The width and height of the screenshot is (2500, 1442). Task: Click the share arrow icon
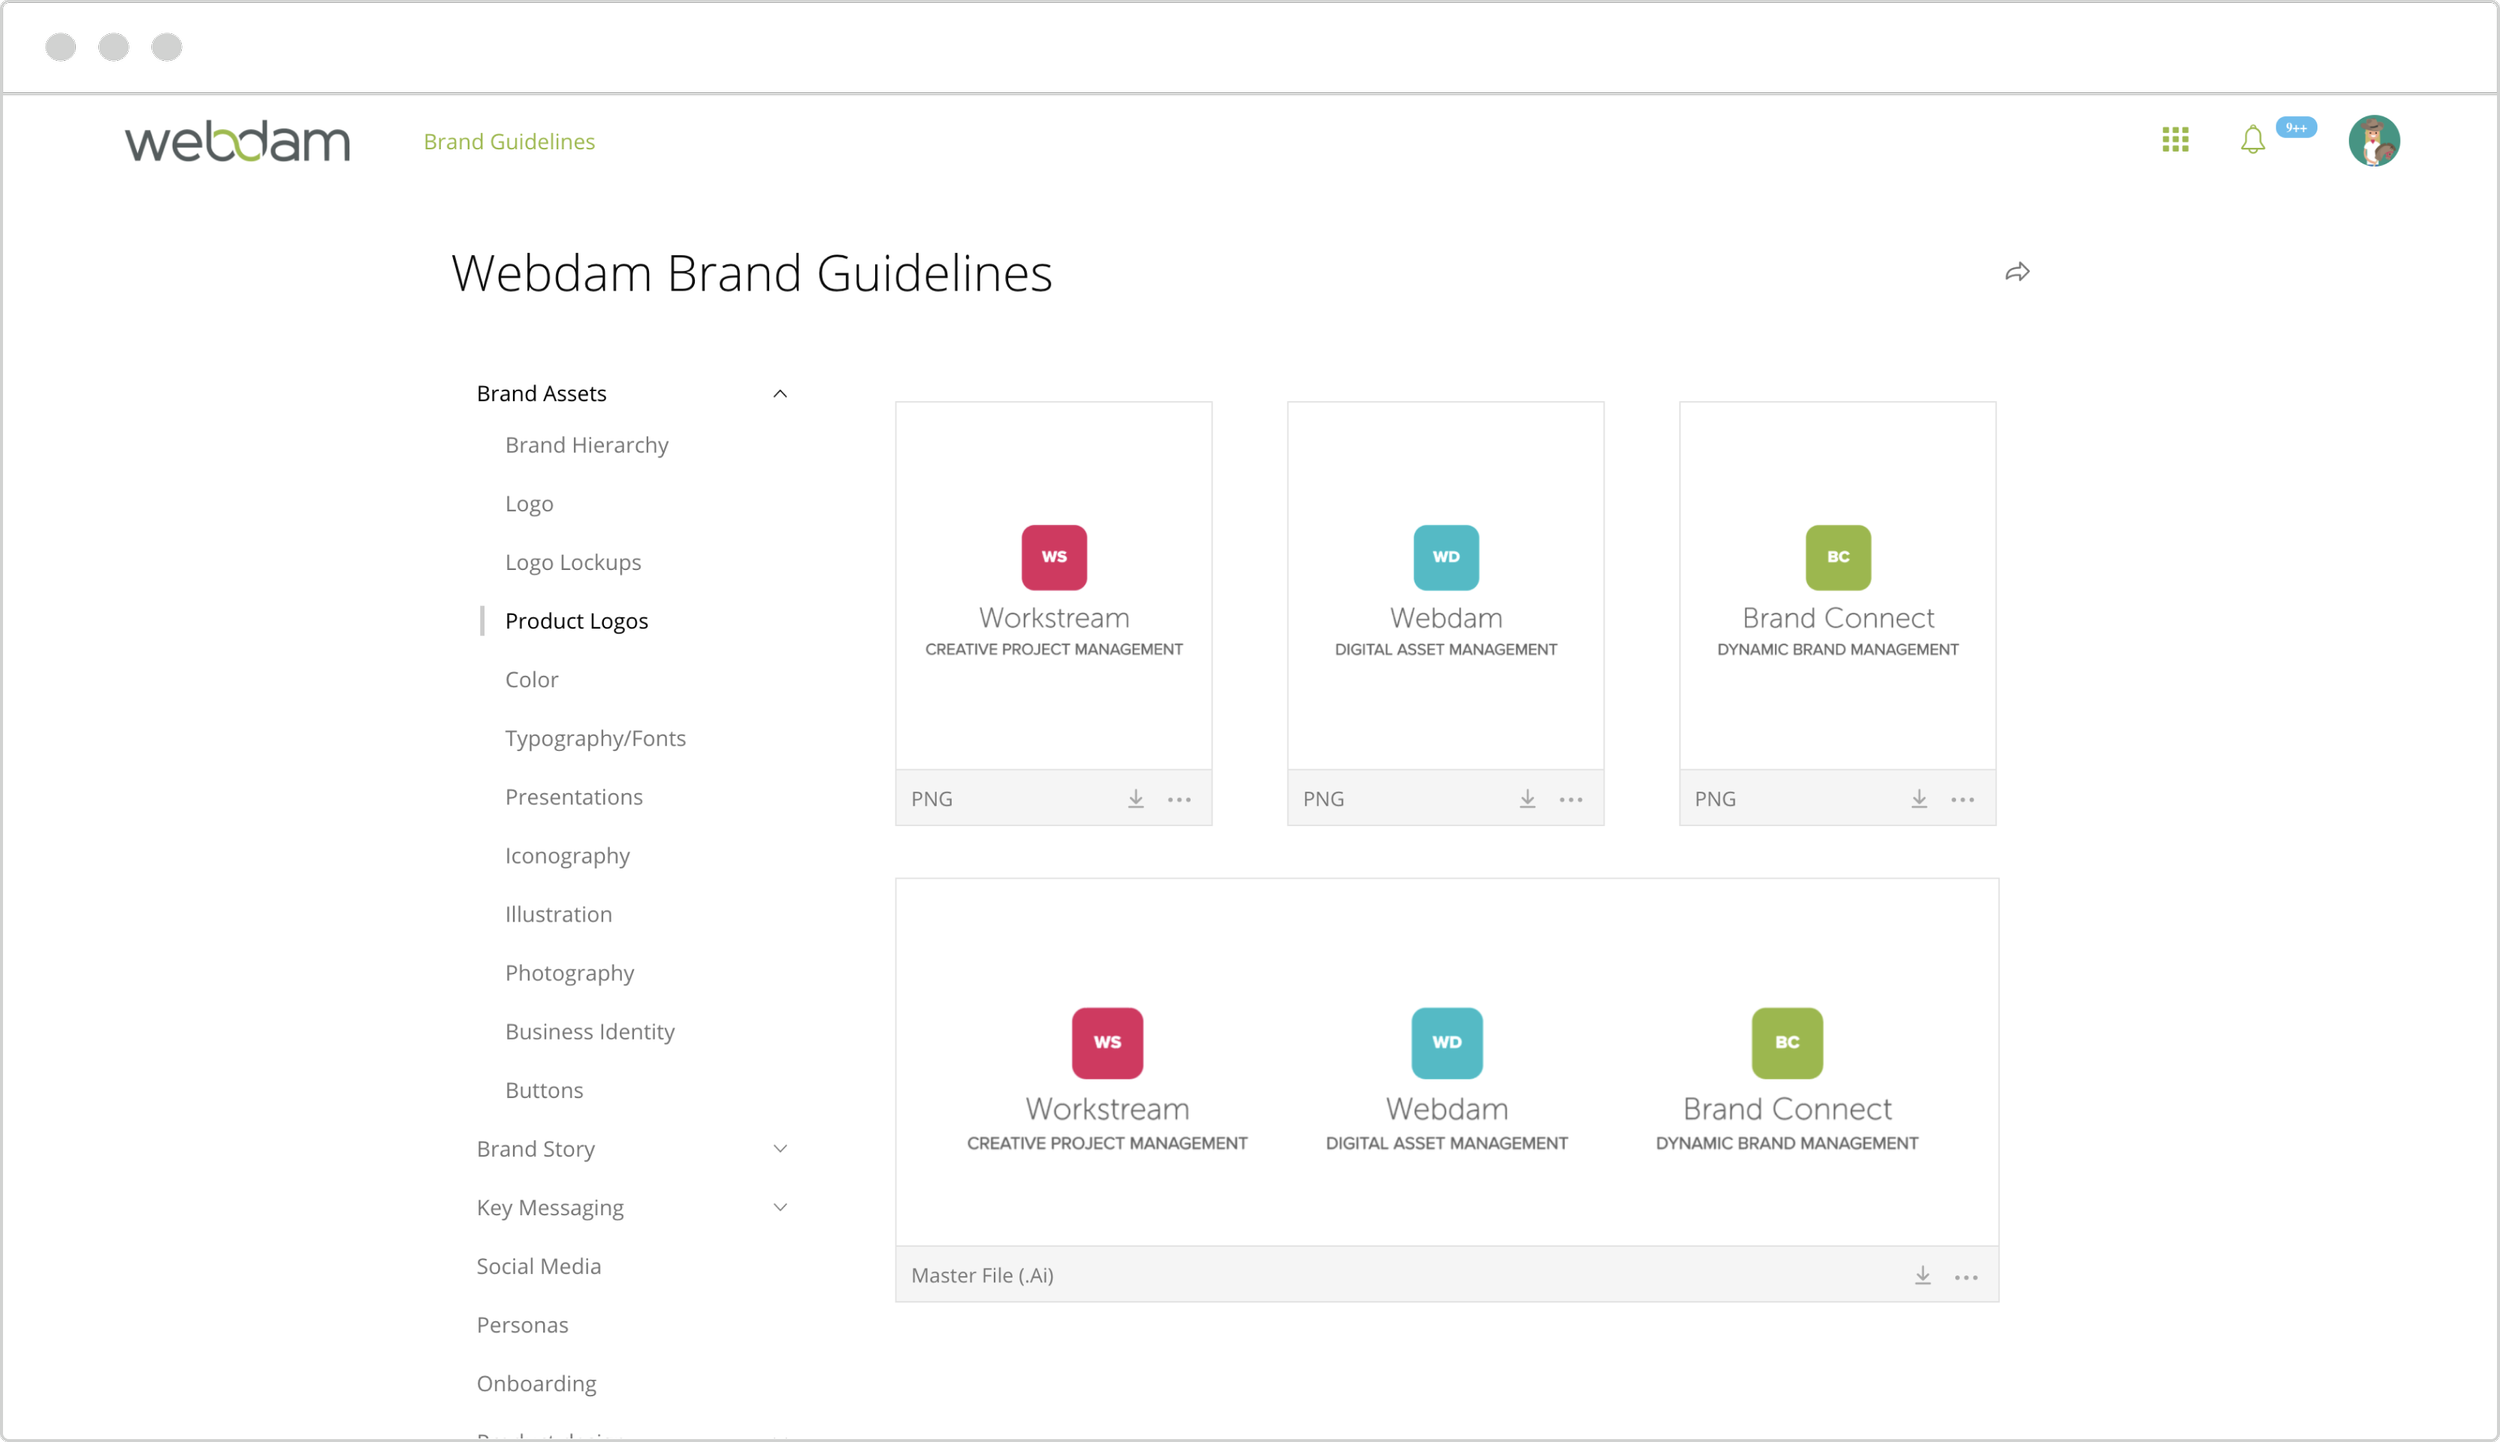click(2017, 272)
